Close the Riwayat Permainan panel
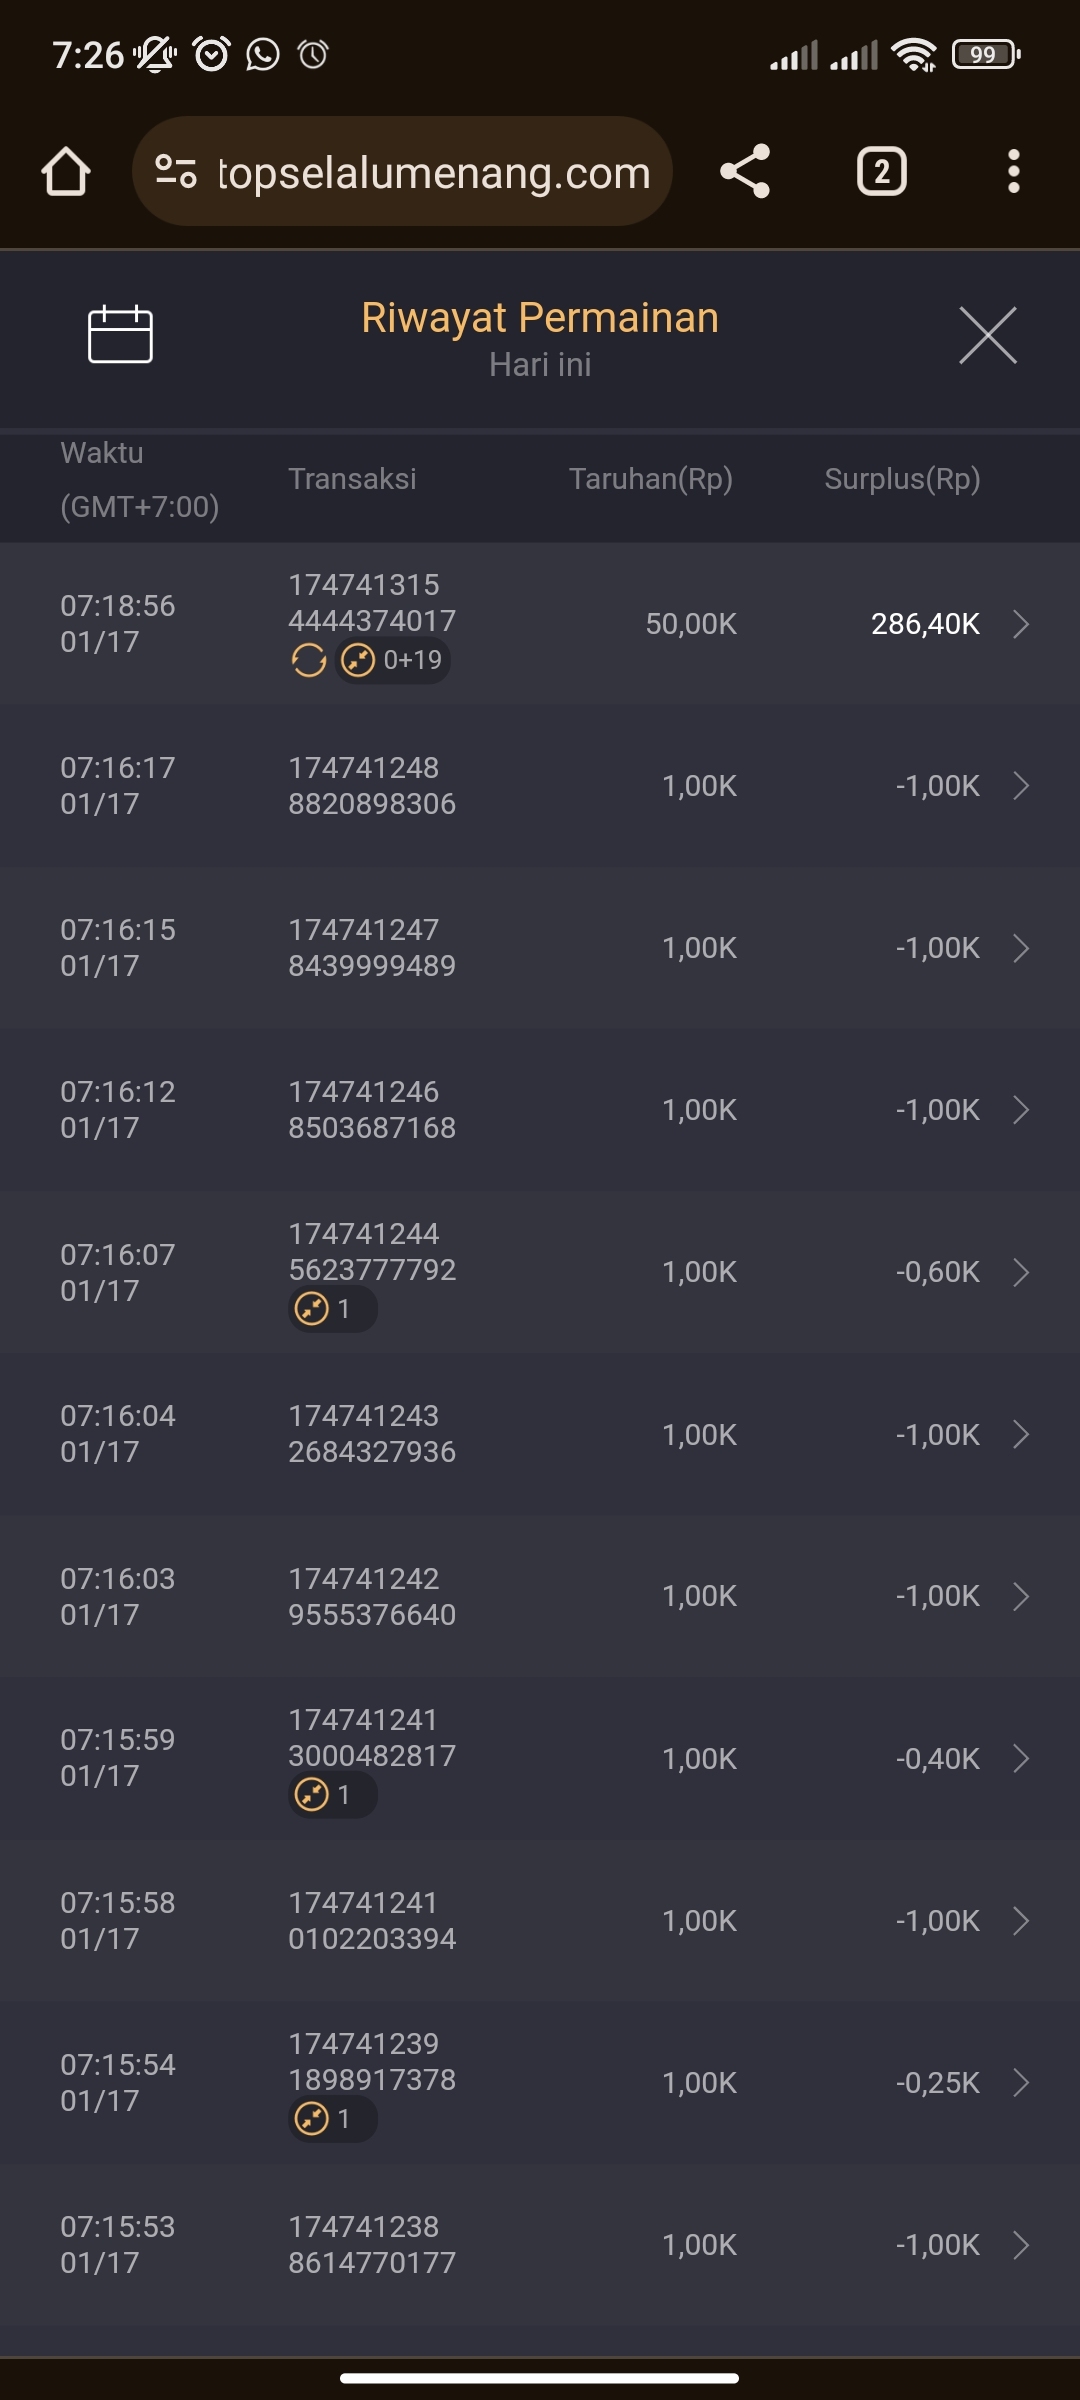 [x=987, y=336]
